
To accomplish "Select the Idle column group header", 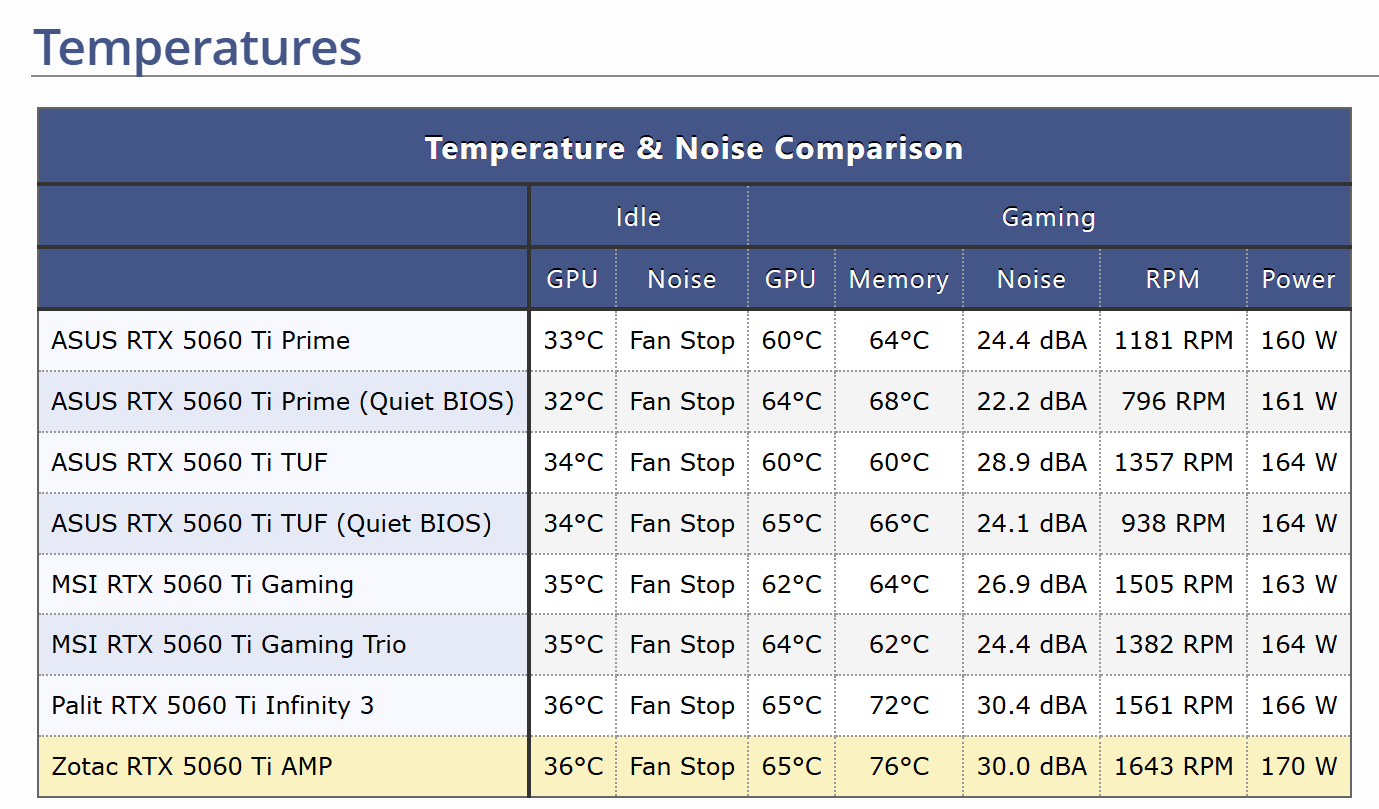I will (x=638, y=217).
